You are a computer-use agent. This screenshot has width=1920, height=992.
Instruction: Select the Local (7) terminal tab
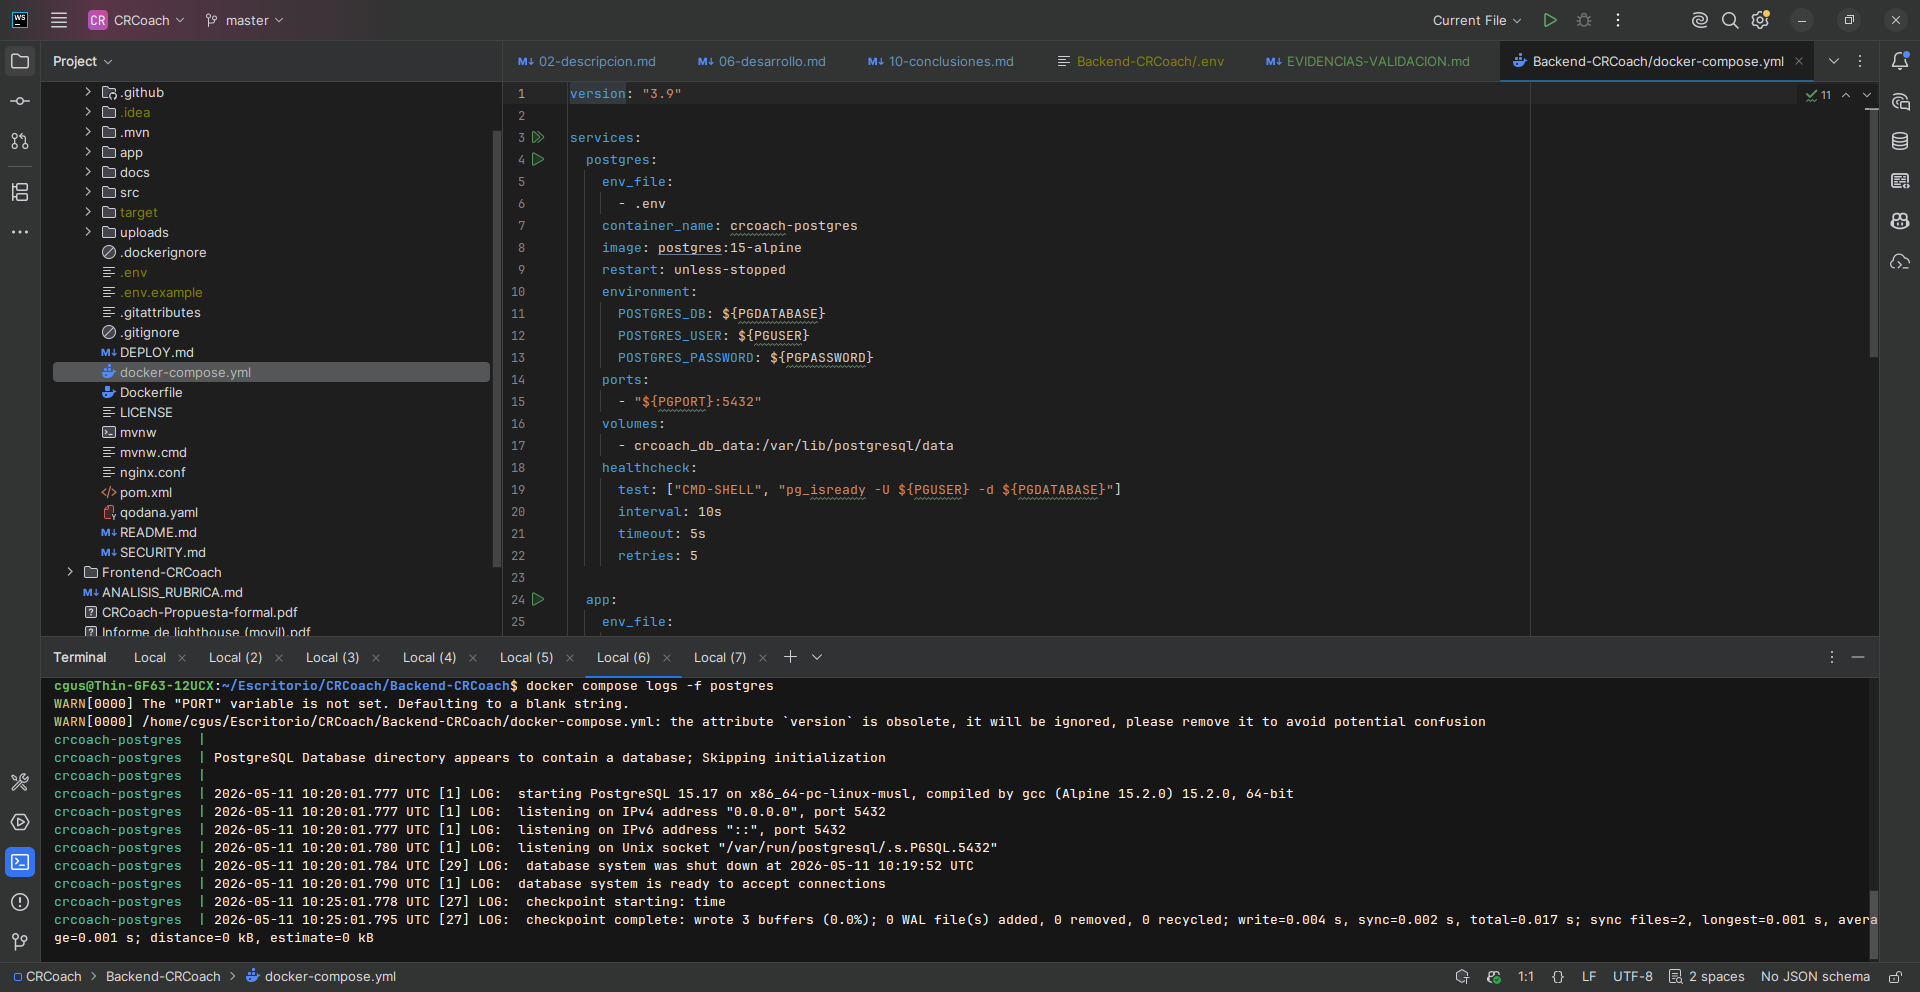[720, 657]
